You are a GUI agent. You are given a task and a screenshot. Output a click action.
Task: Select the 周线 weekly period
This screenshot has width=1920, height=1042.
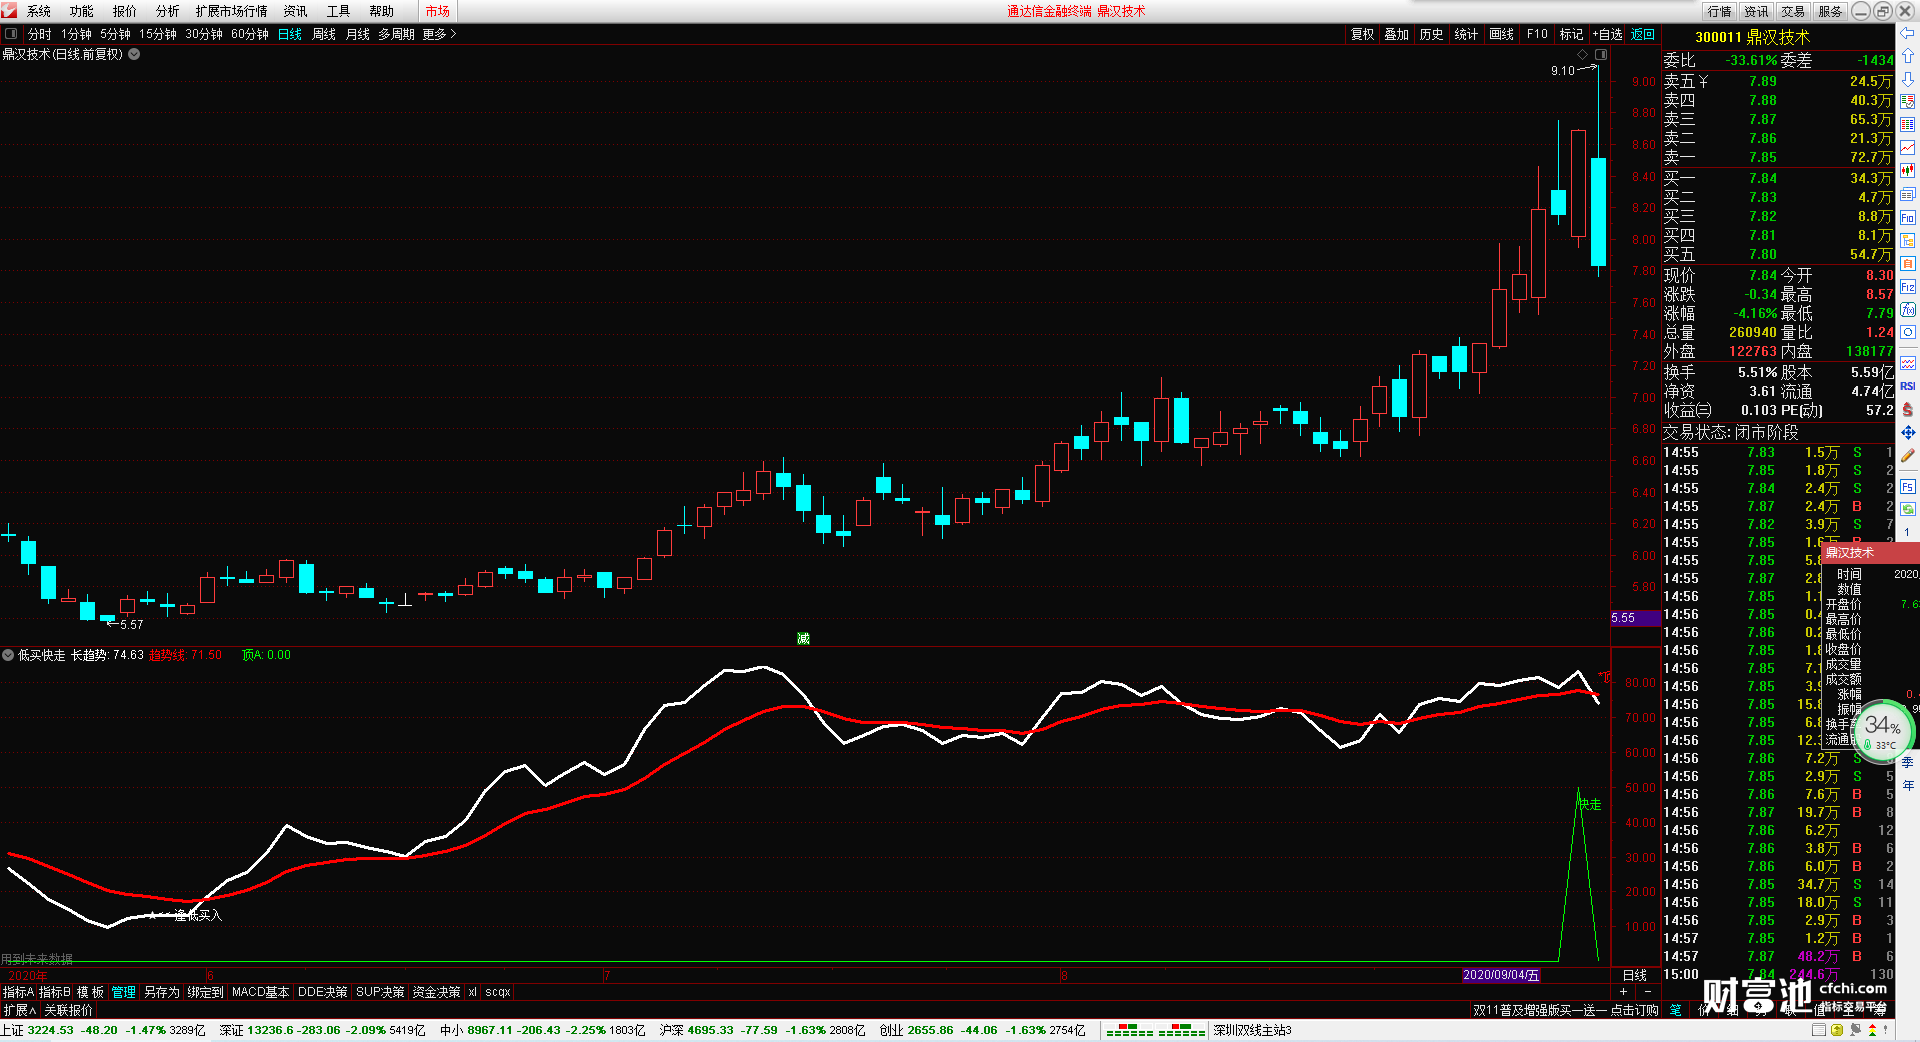click(324, 34)
